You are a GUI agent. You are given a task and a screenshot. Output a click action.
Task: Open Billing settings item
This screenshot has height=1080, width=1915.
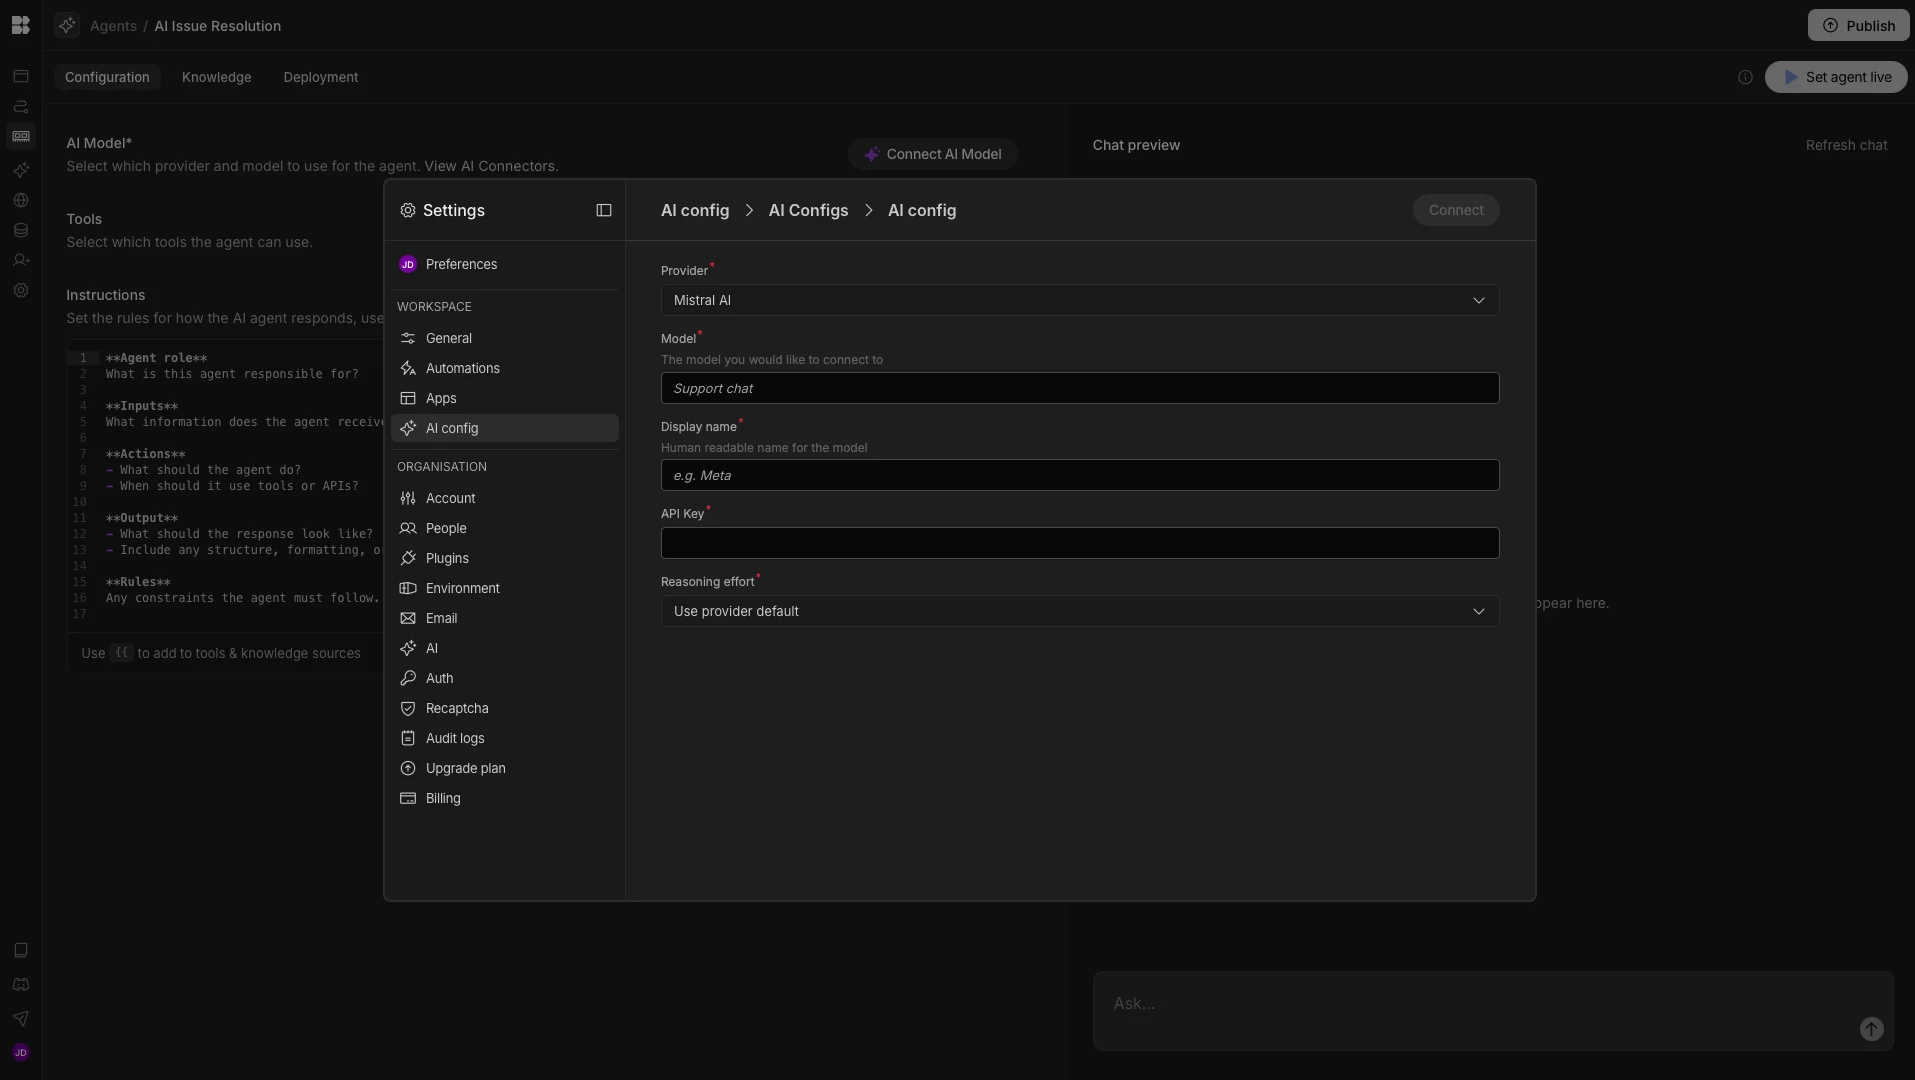505,798
